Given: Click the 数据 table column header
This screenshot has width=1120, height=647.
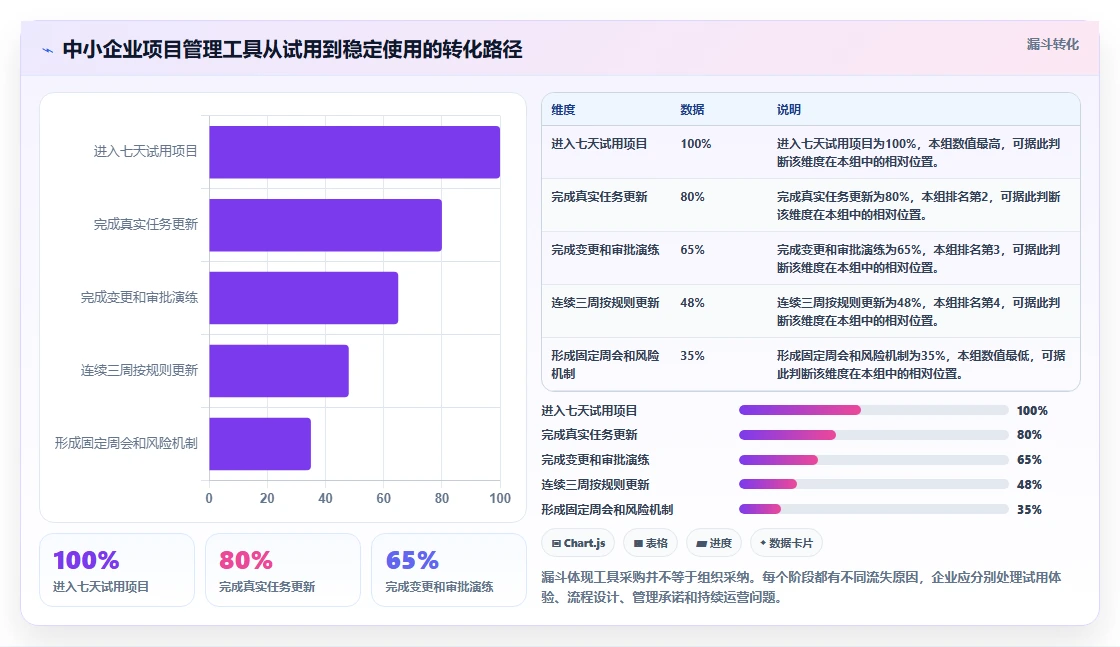Looking at the screenshot, I should tap(692, 110).
